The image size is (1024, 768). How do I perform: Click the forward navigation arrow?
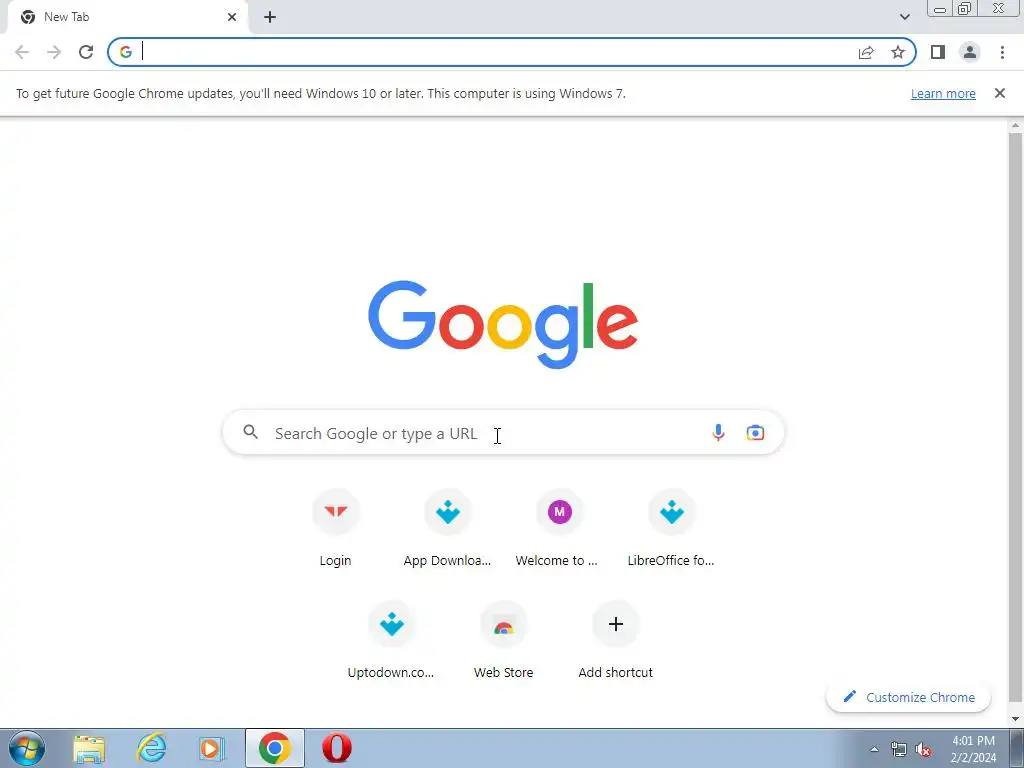(x=54, y=52)
